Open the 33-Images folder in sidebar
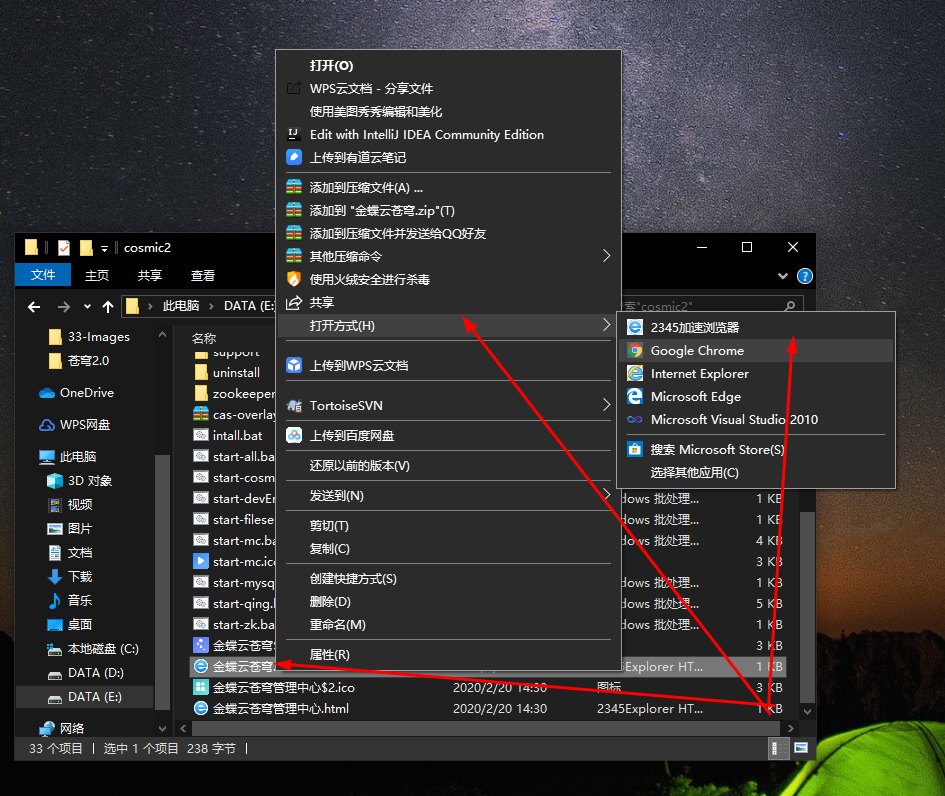 tap(89, 337)
